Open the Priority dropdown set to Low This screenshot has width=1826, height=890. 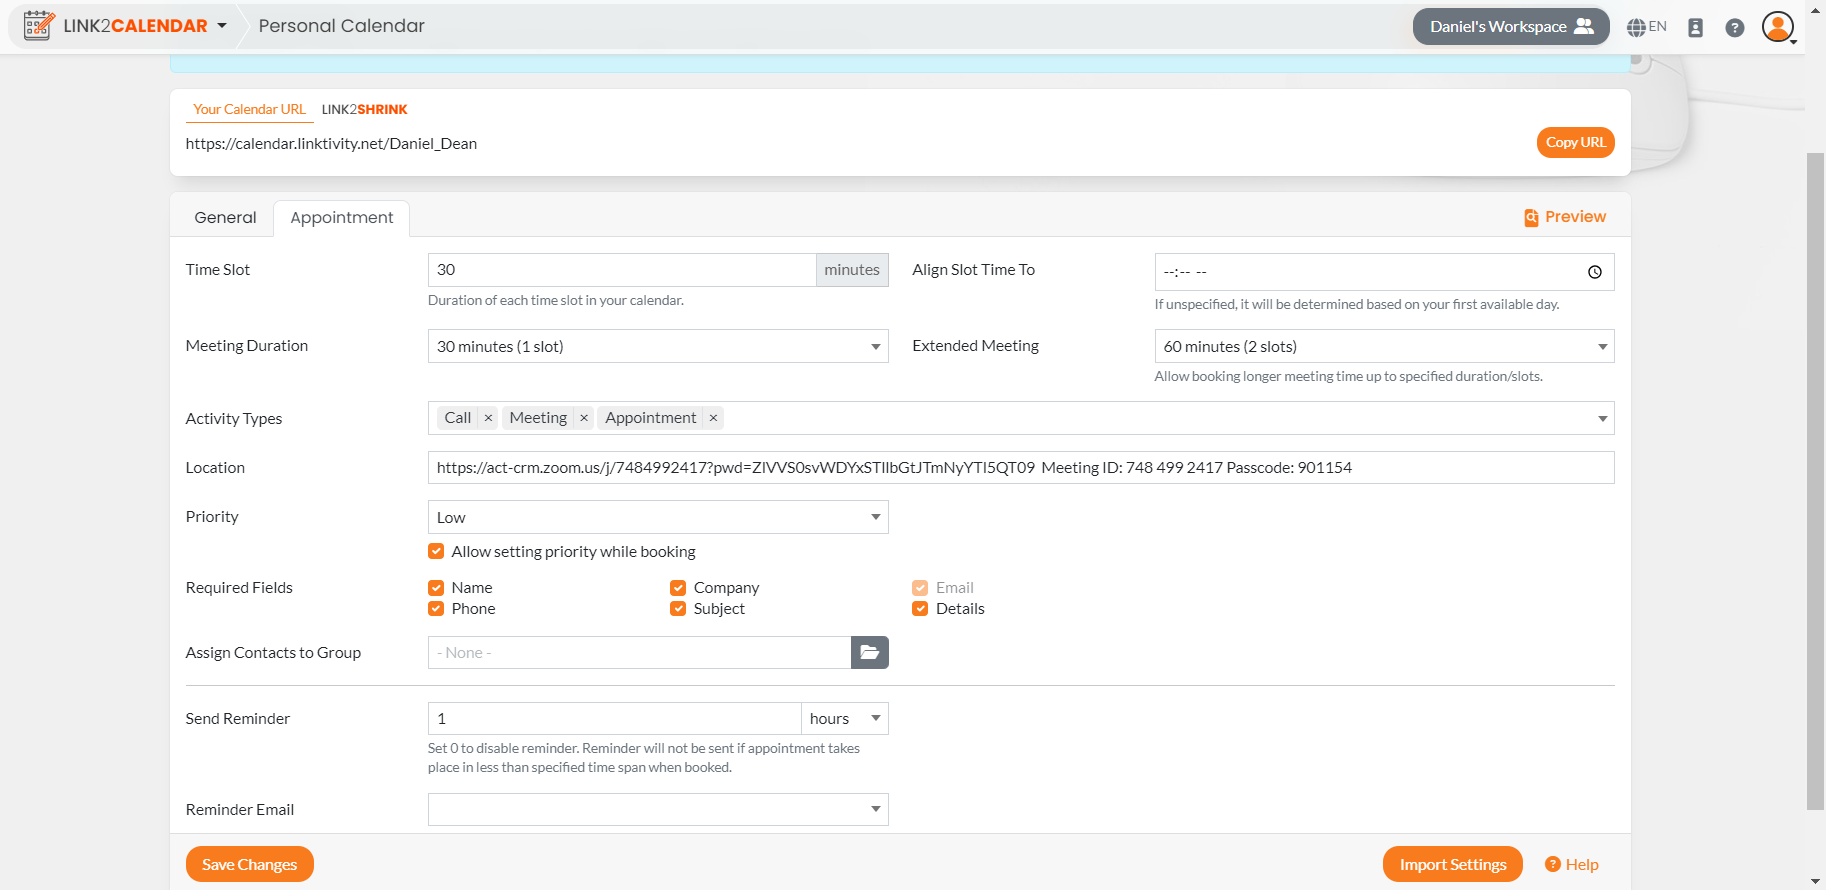(658, 517)
